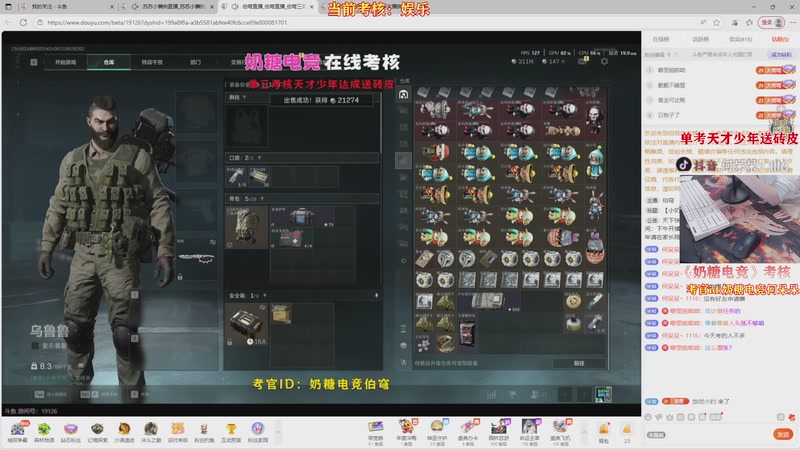The height and width of the screenshot is (450, 800).
Task: Click the warehouse home icon beside inventory
Action: click(404, 94)
